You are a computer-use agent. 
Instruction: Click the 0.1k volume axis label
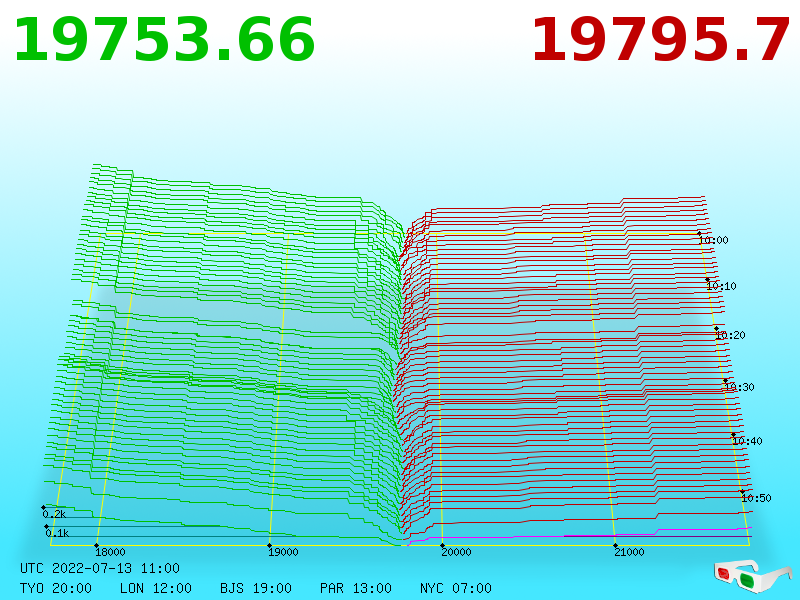(x=57, y=533)
